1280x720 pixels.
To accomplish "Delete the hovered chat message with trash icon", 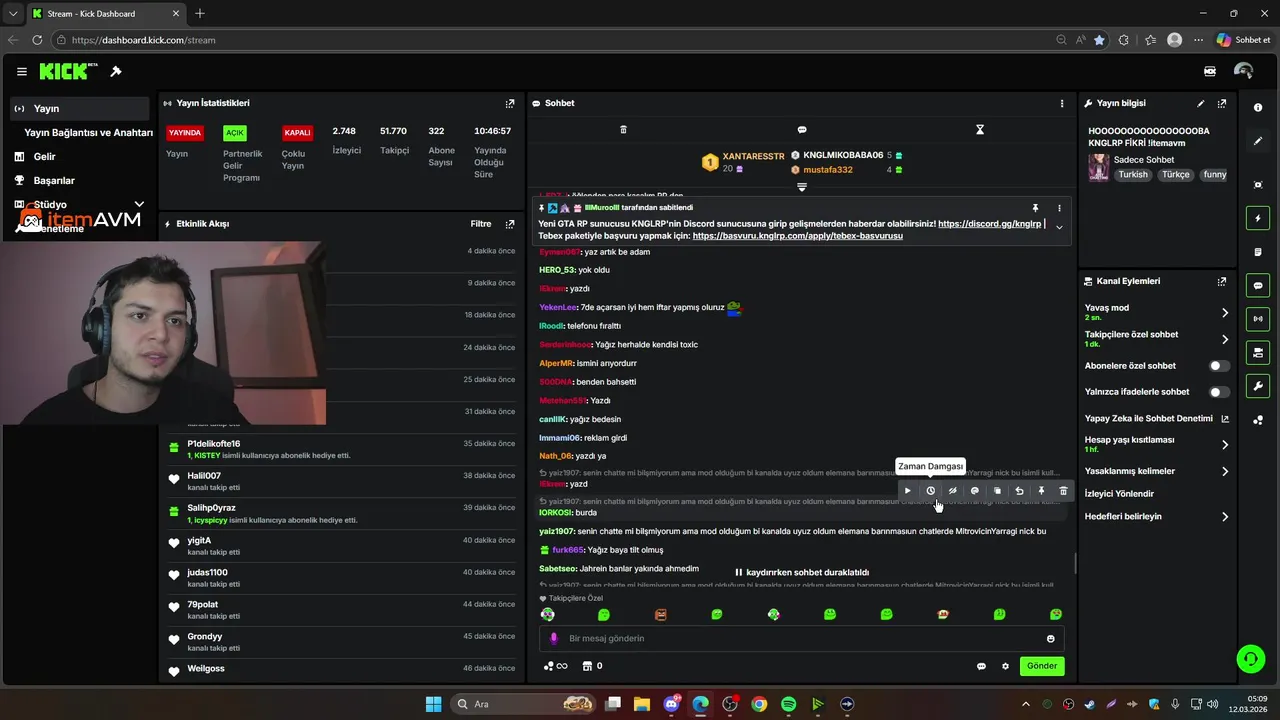I will tap(1063, 491).
